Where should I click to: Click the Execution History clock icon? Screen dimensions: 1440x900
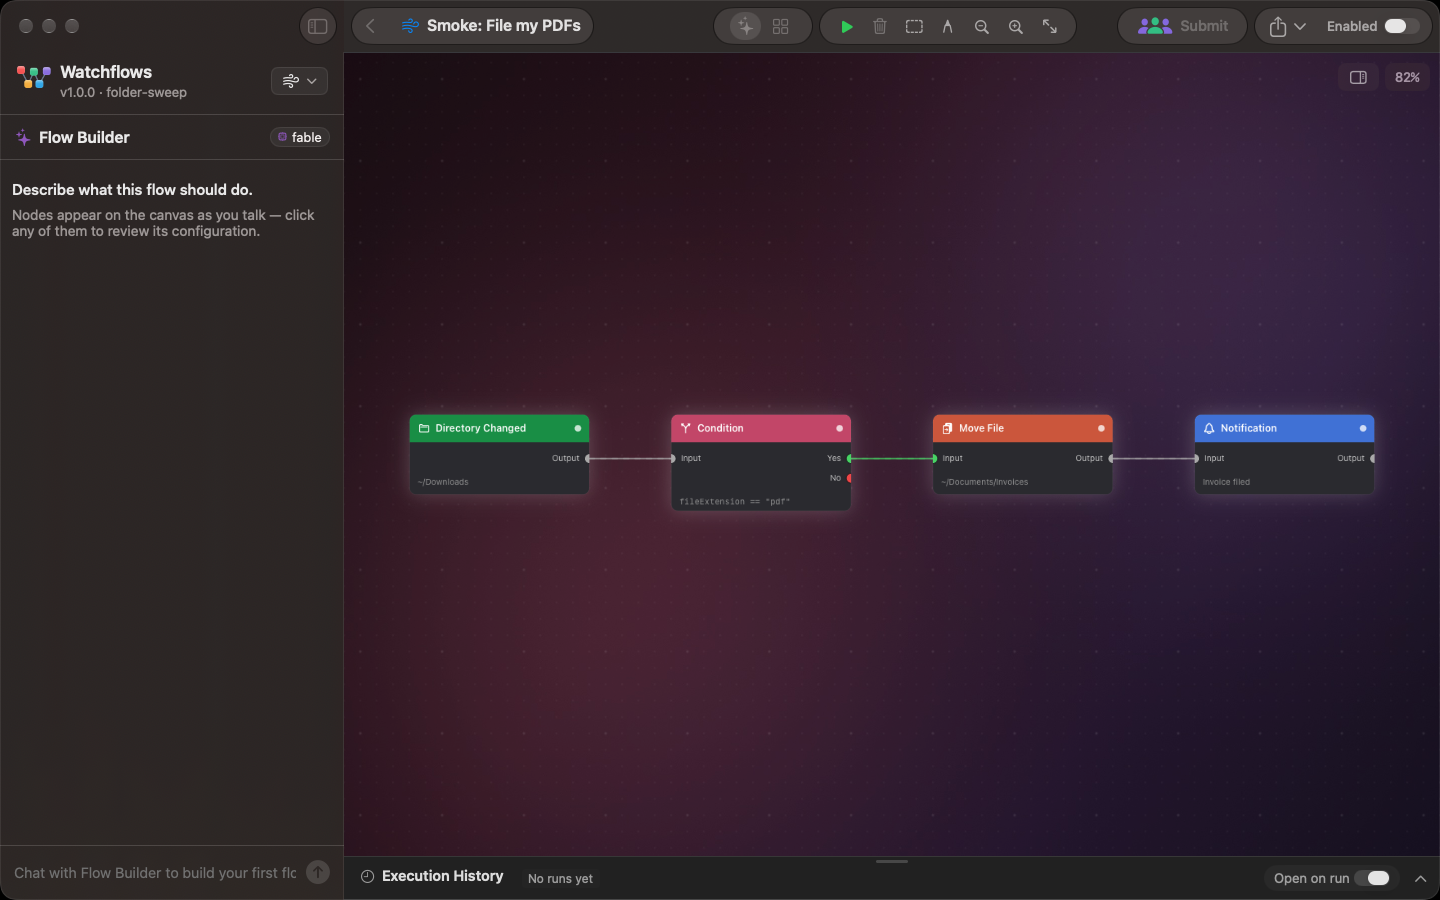[x=368, y=876]
